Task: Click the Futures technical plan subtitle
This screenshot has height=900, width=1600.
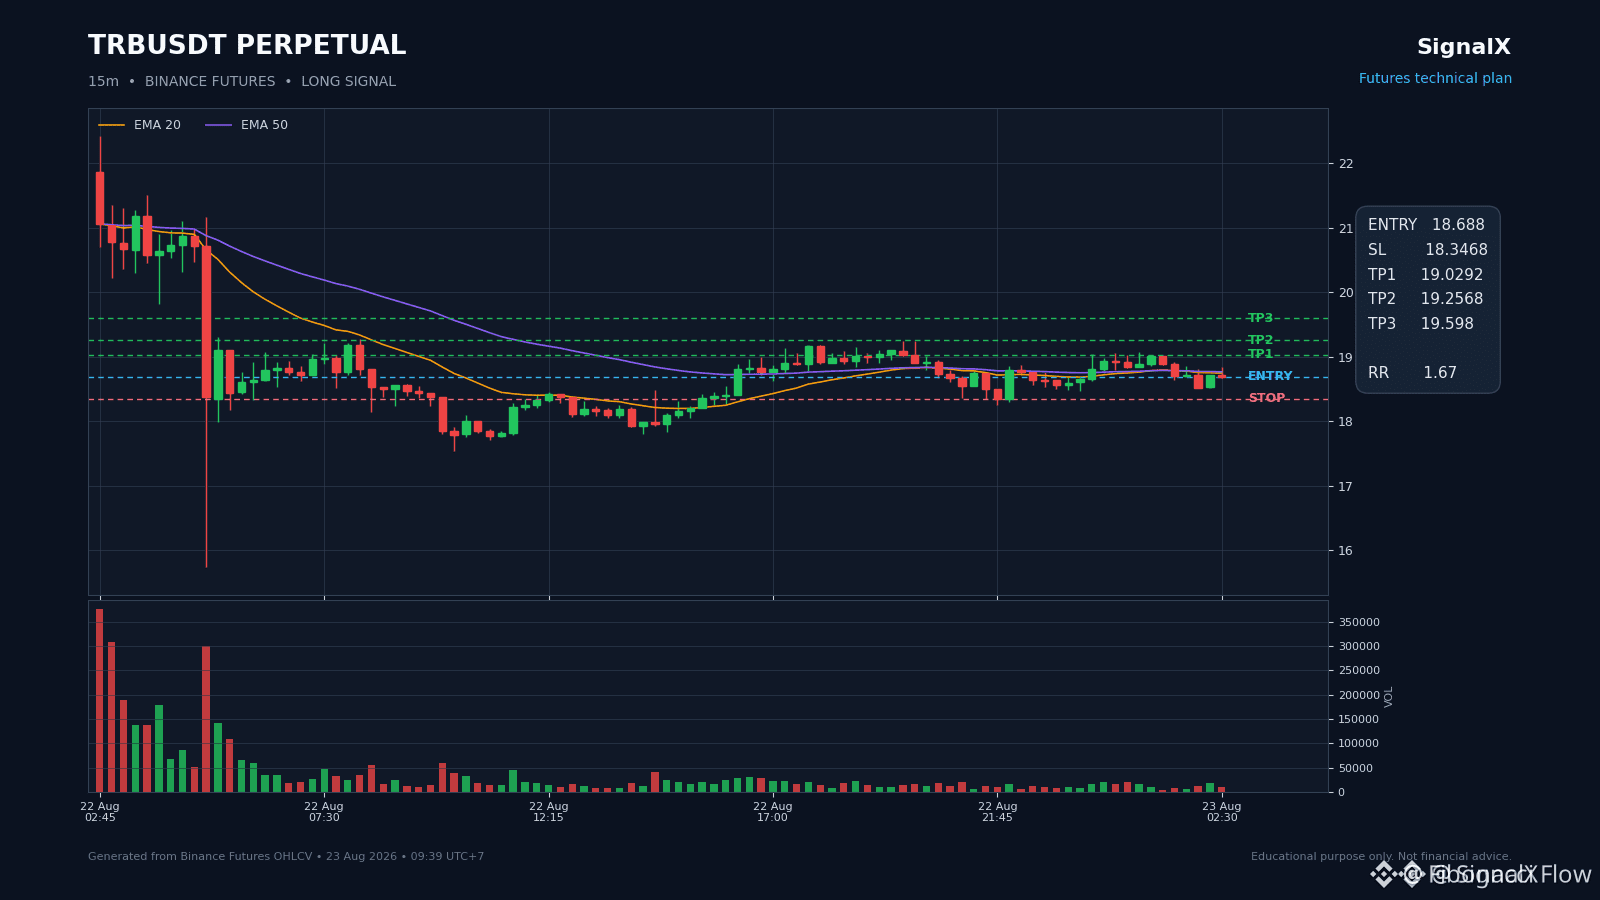Action: (1435, 79)
